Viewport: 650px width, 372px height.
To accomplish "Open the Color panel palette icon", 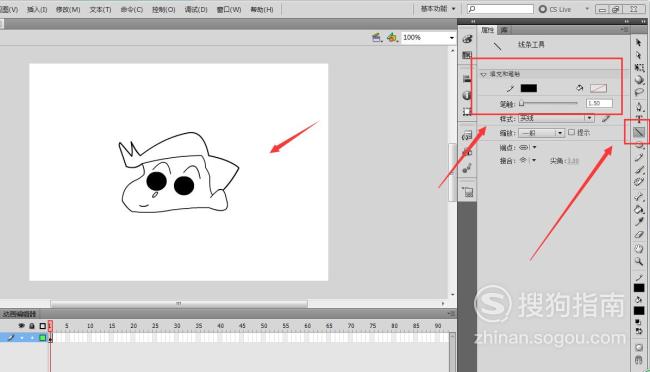I will point(467,39).
